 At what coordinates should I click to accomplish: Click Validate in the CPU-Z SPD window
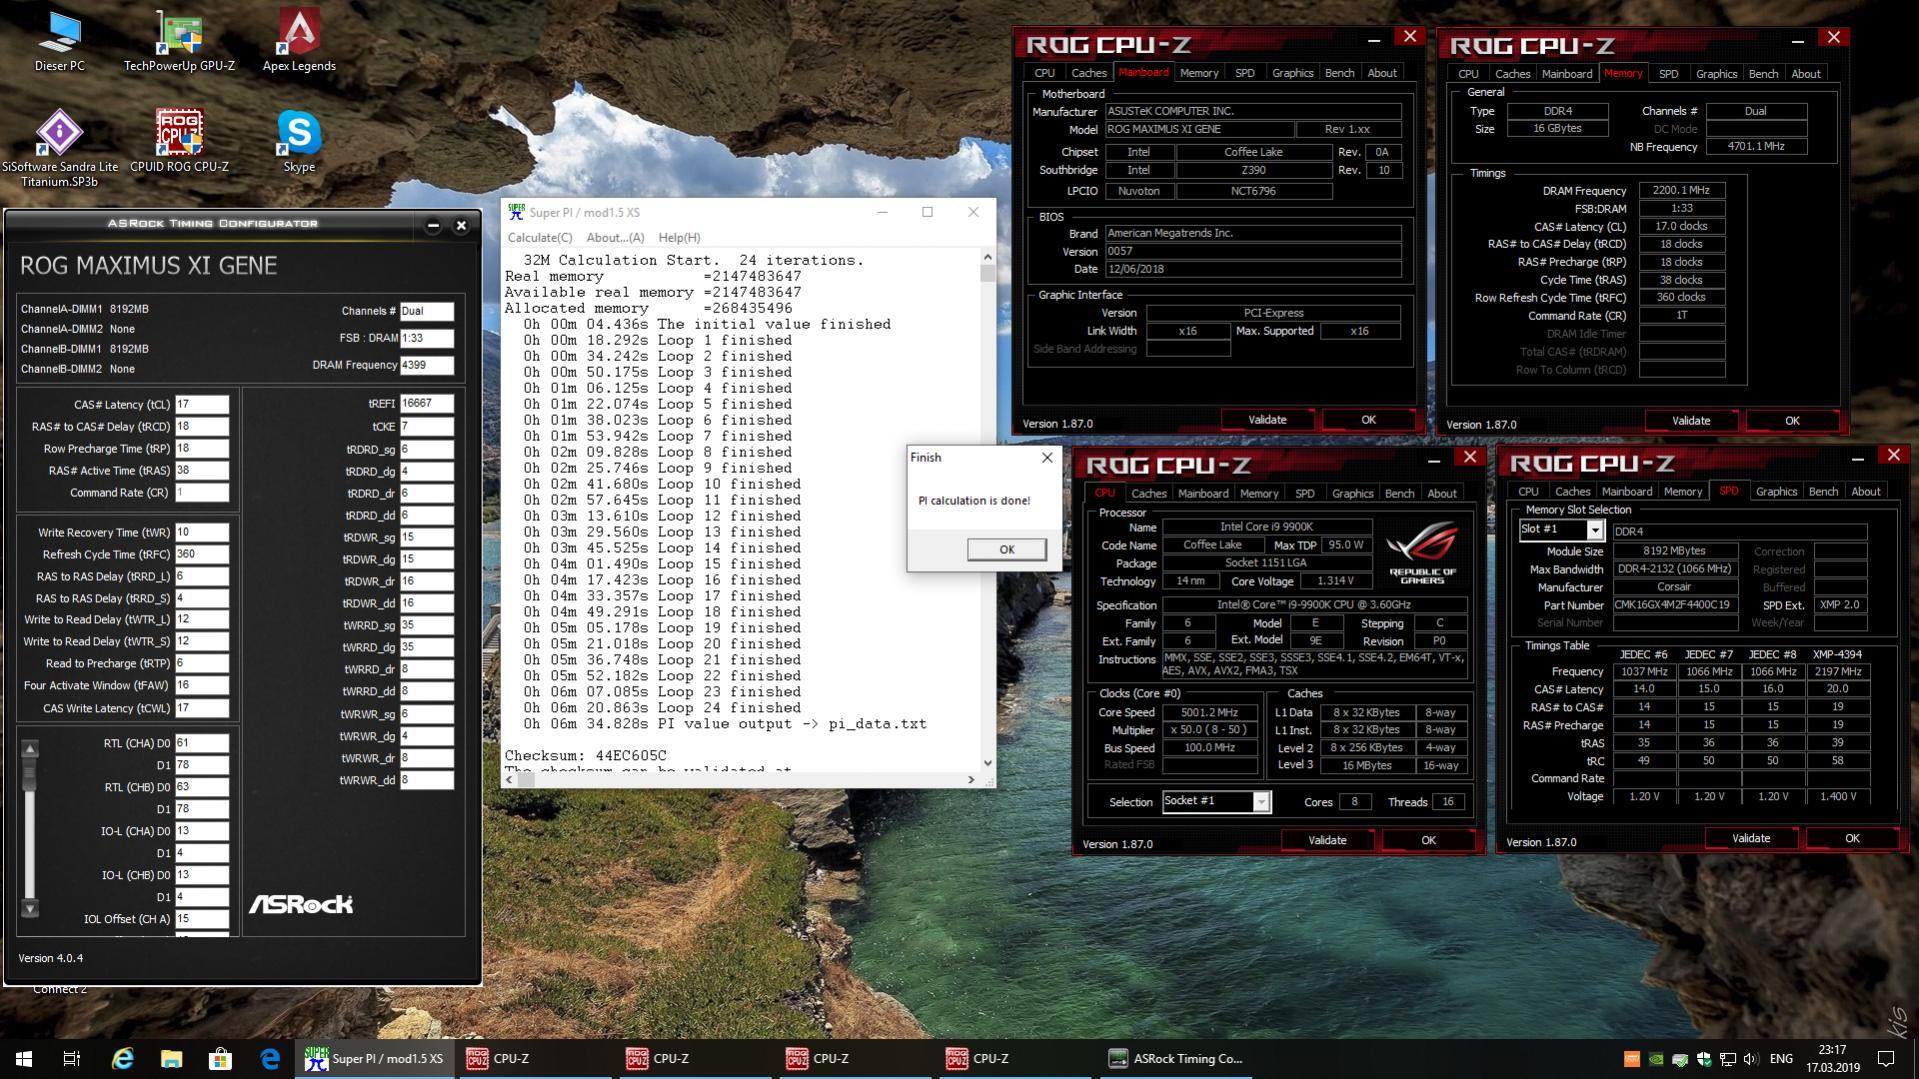point(1751,838)
